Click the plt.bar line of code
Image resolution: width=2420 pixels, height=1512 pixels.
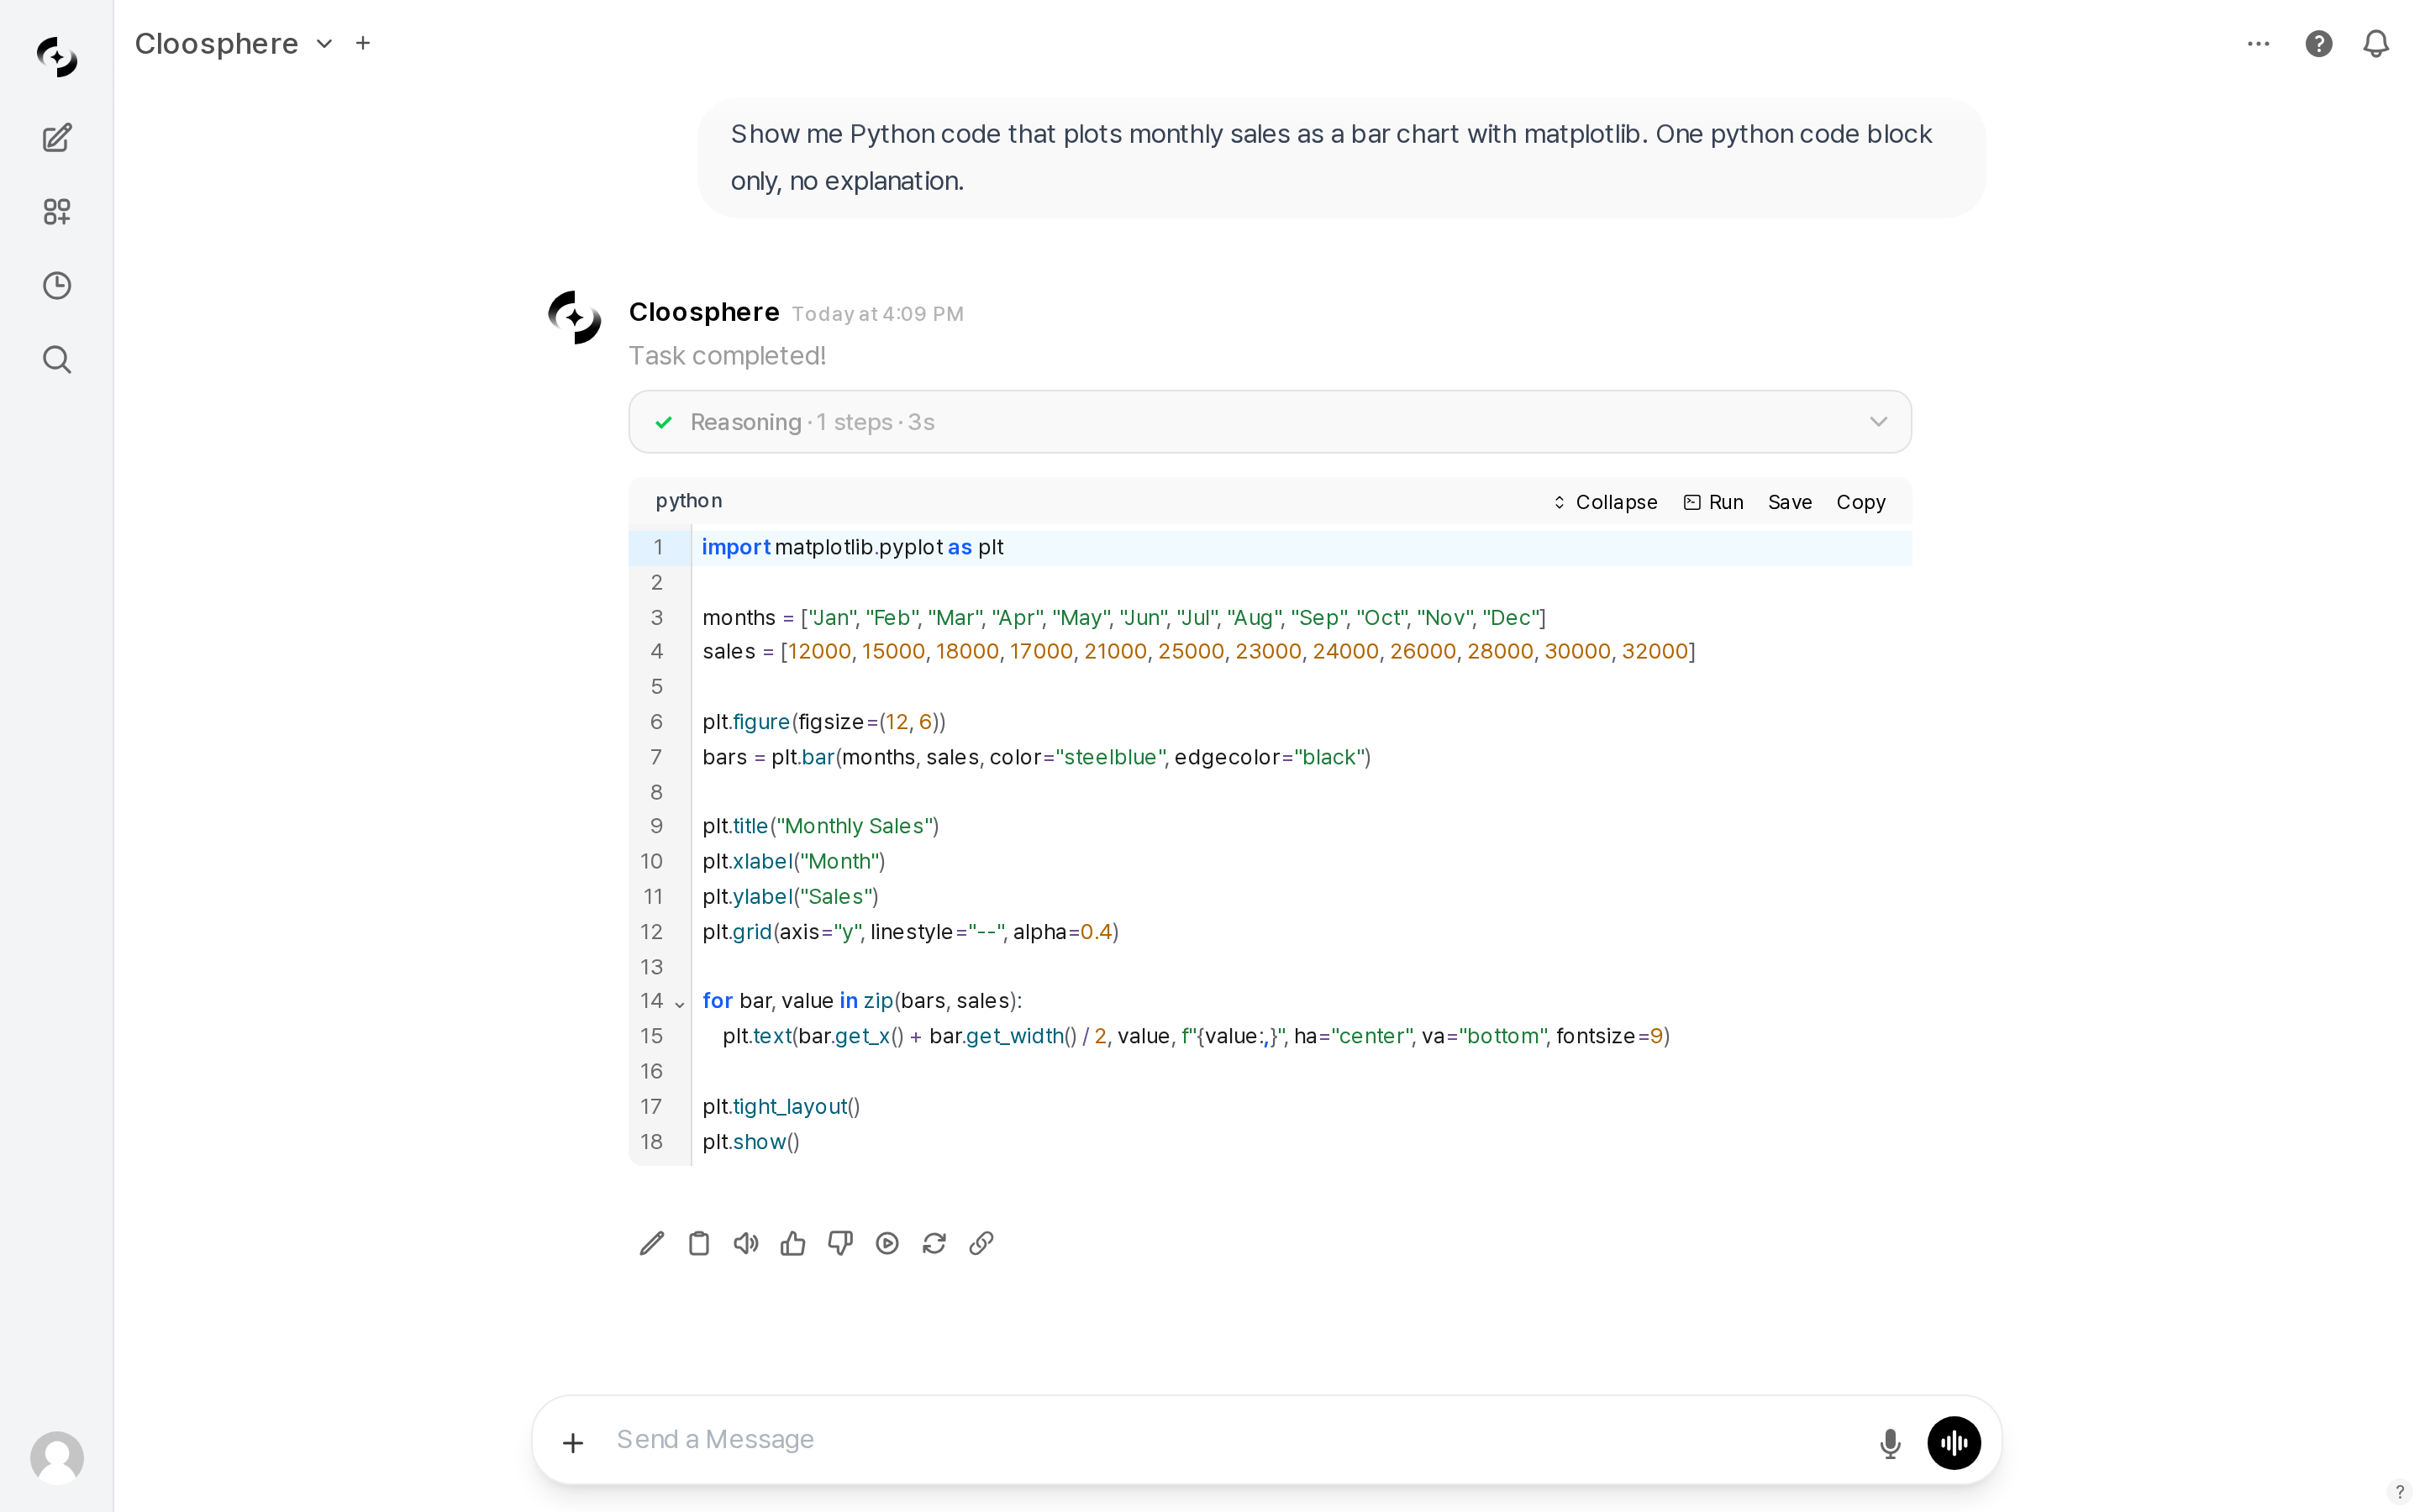[1037, 757]
